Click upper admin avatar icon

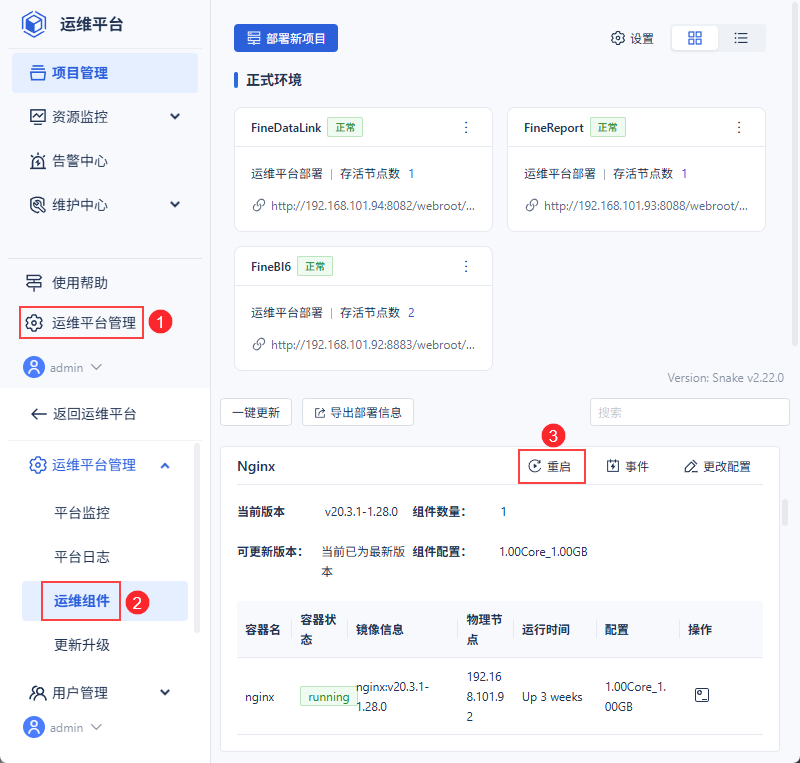click(x=34, y=367)
